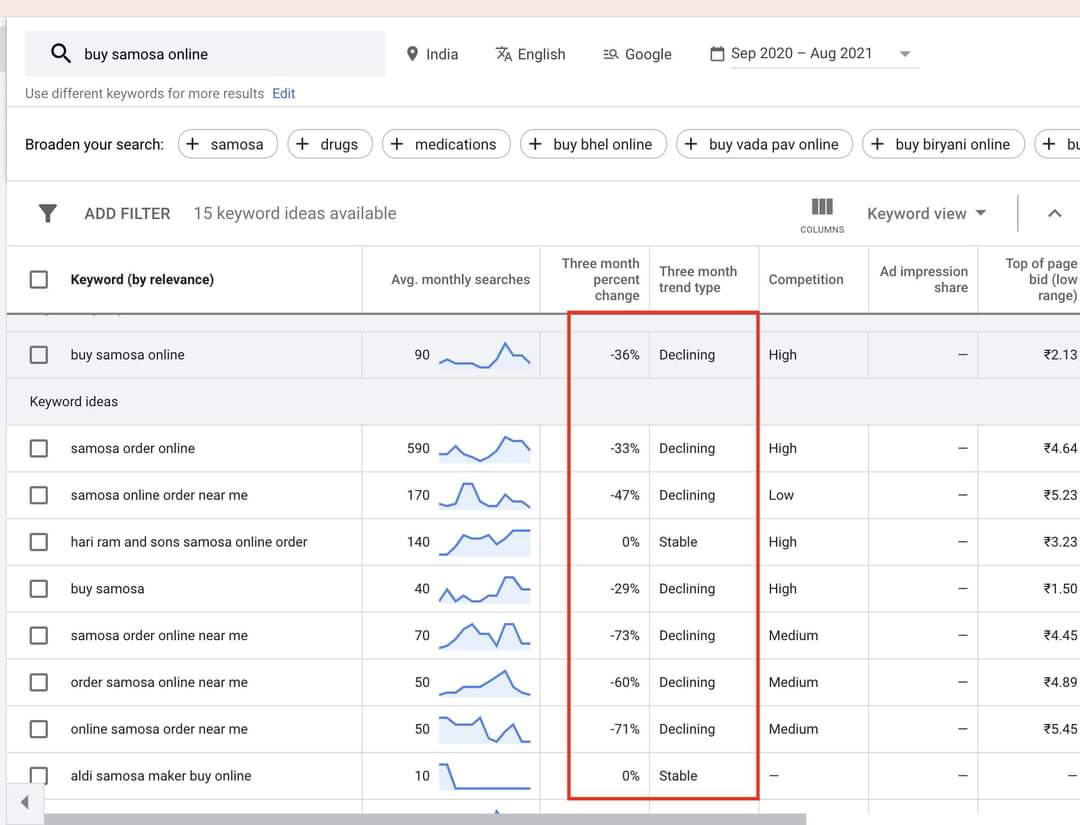Click the Google search network icon
Screen dimensions: 1080x825
[610, 54]
